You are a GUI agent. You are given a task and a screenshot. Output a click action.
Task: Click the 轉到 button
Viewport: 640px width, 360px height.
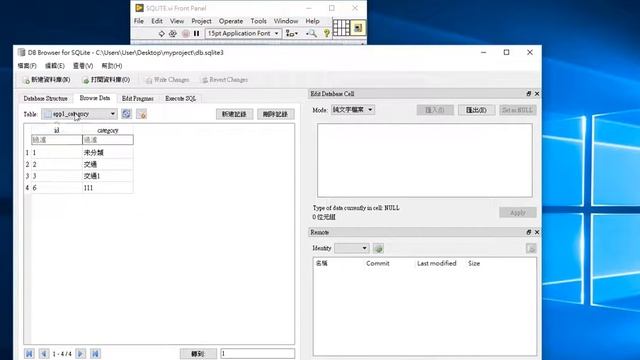pyautogui.click(x=198, y=354)
